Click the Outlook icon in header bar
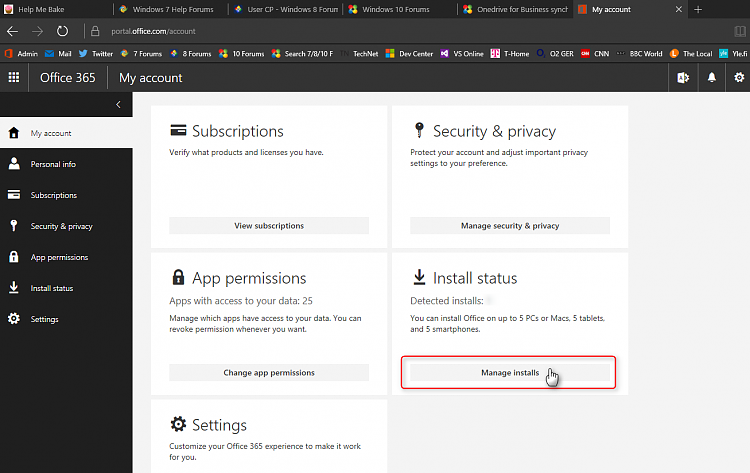This screenshot has height=473, width=750. pos(683,77)
